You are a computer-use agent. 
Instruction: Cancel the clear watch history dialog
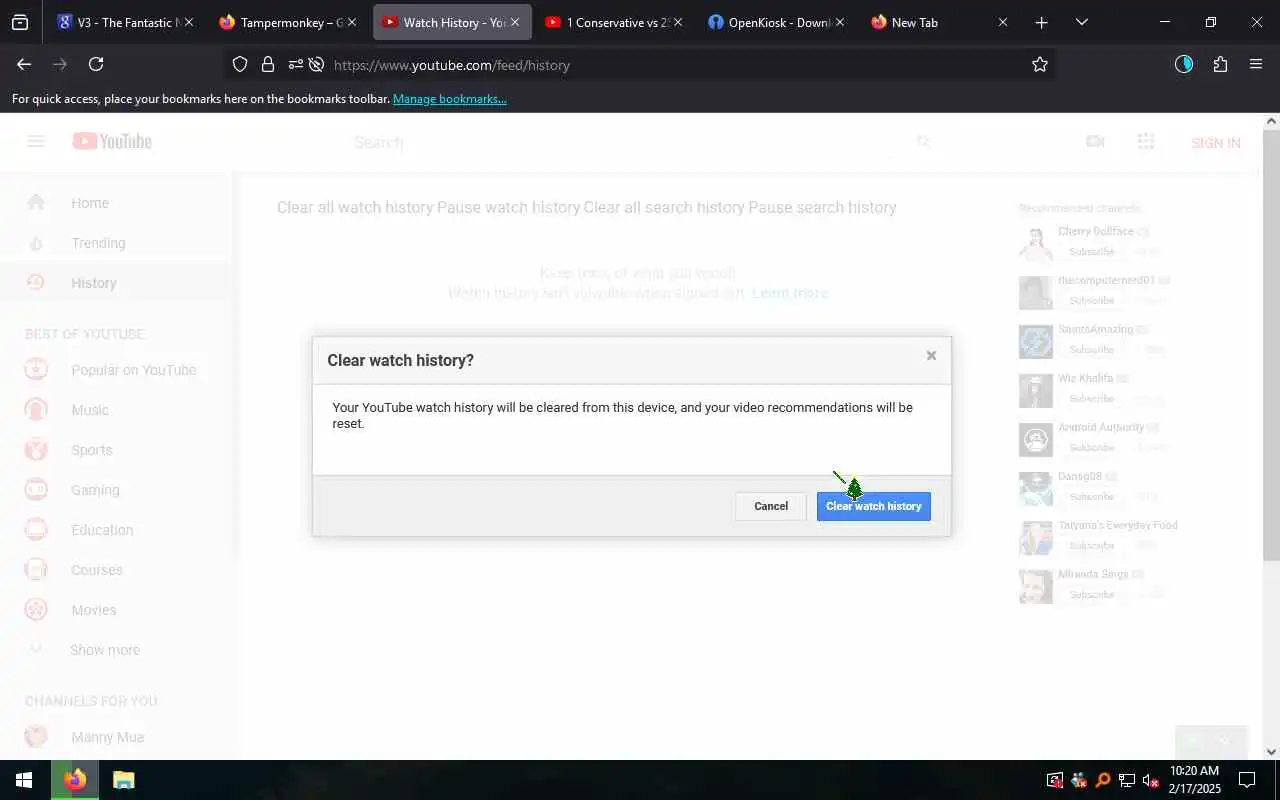click(770, 506)
